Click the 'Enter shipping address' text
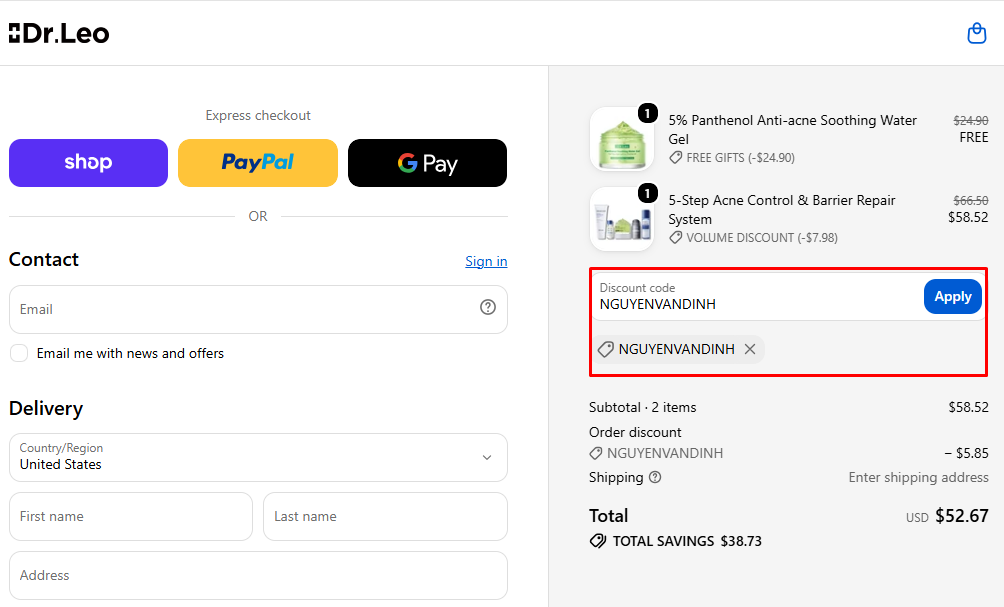Screen dimensions: 1004x607 click(918, 477)
